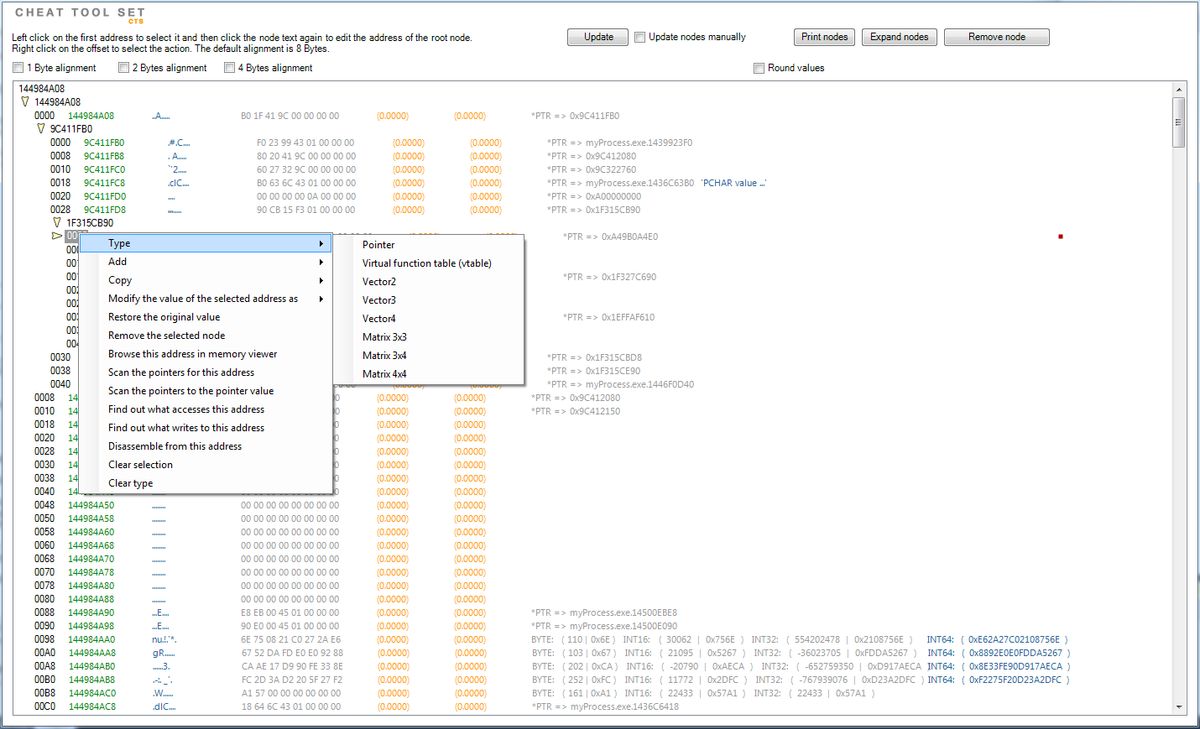This screenshot has height=729, width=1200.
Task: Toggle the Round values checkbox
Action: (x=759, y=68)
